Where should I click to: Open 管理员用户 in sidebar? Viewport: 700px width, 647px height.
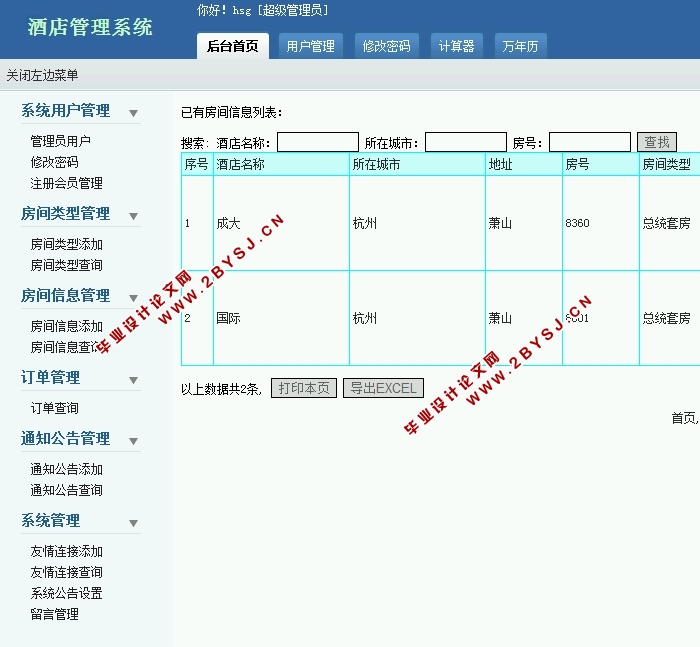pos(61,141)
